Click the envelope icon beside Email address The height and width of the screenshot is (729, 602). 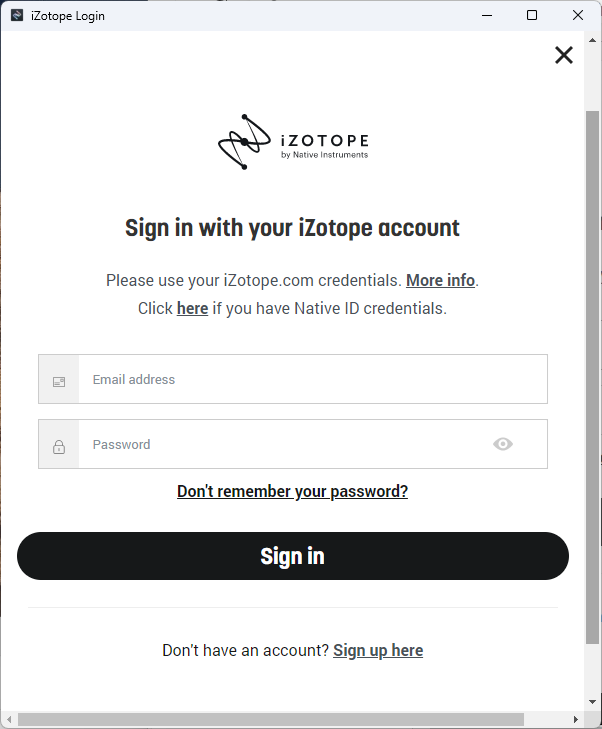(59, 380)
